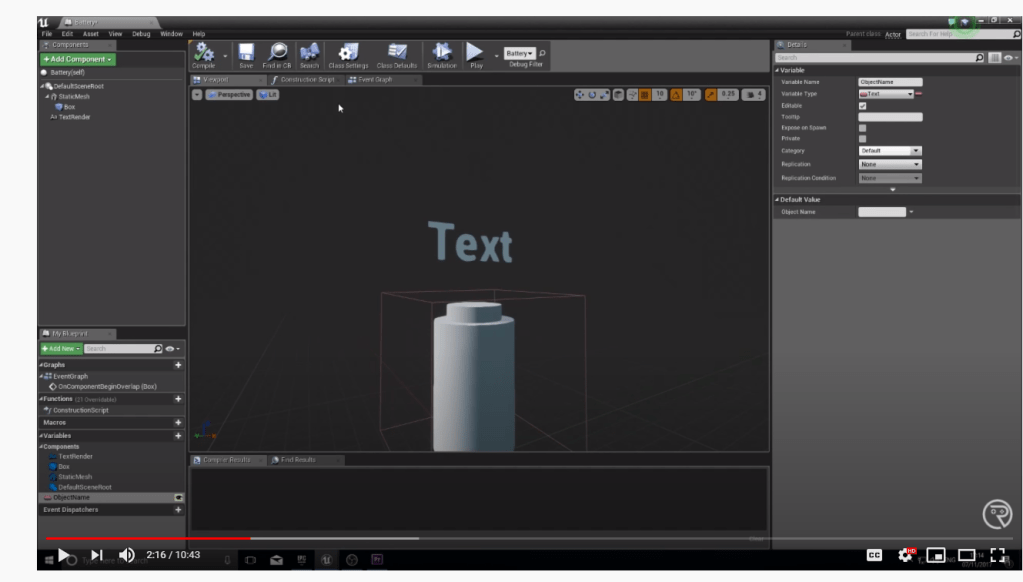Open the Replication dropdown set to None
The image size is (1023, 582).
(889, 164)
